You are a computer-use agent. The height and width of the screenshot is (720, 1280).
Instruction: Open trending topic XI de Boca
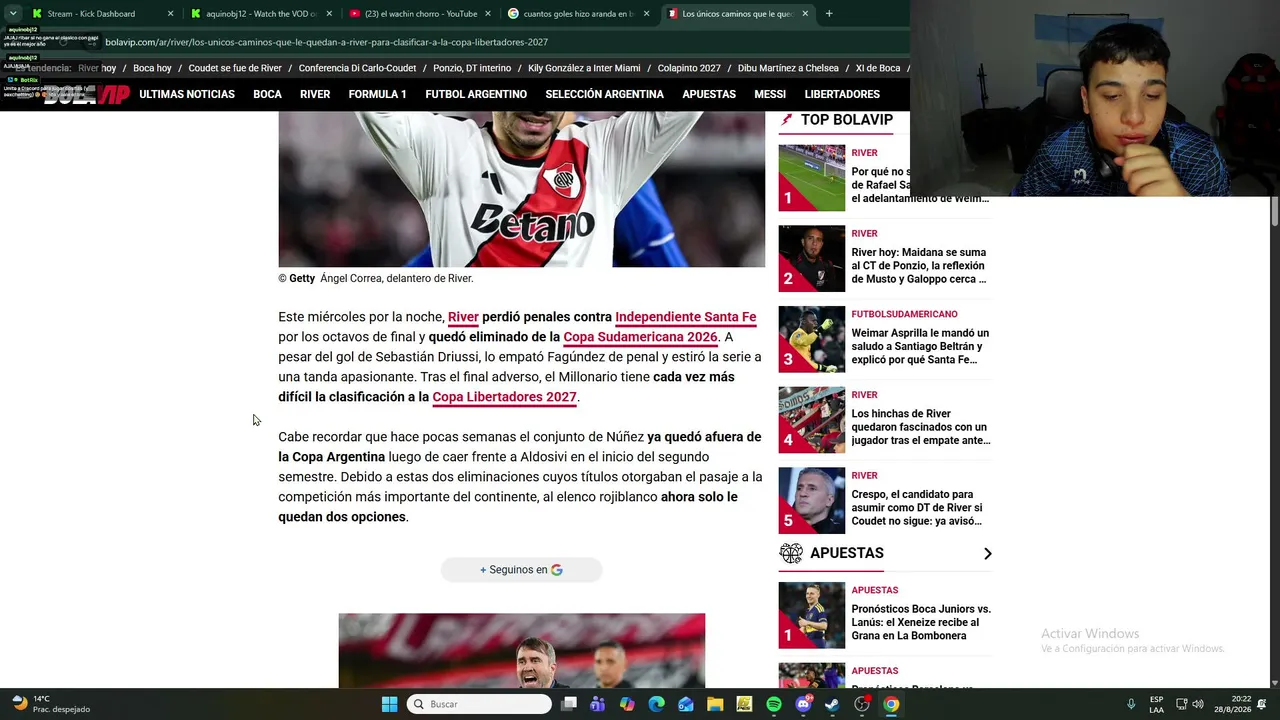point(878,68)
